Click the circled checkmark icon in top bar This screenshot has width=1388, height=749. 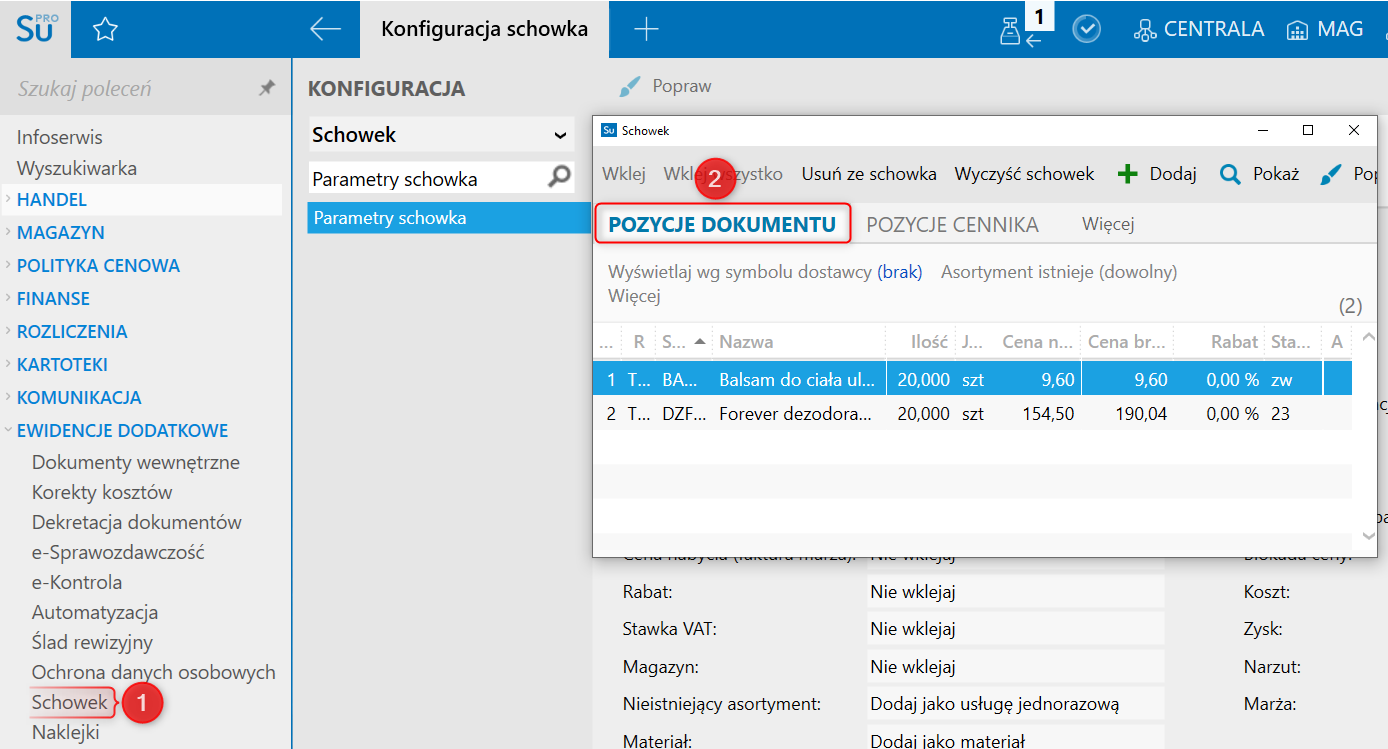tap(1087, 30)
